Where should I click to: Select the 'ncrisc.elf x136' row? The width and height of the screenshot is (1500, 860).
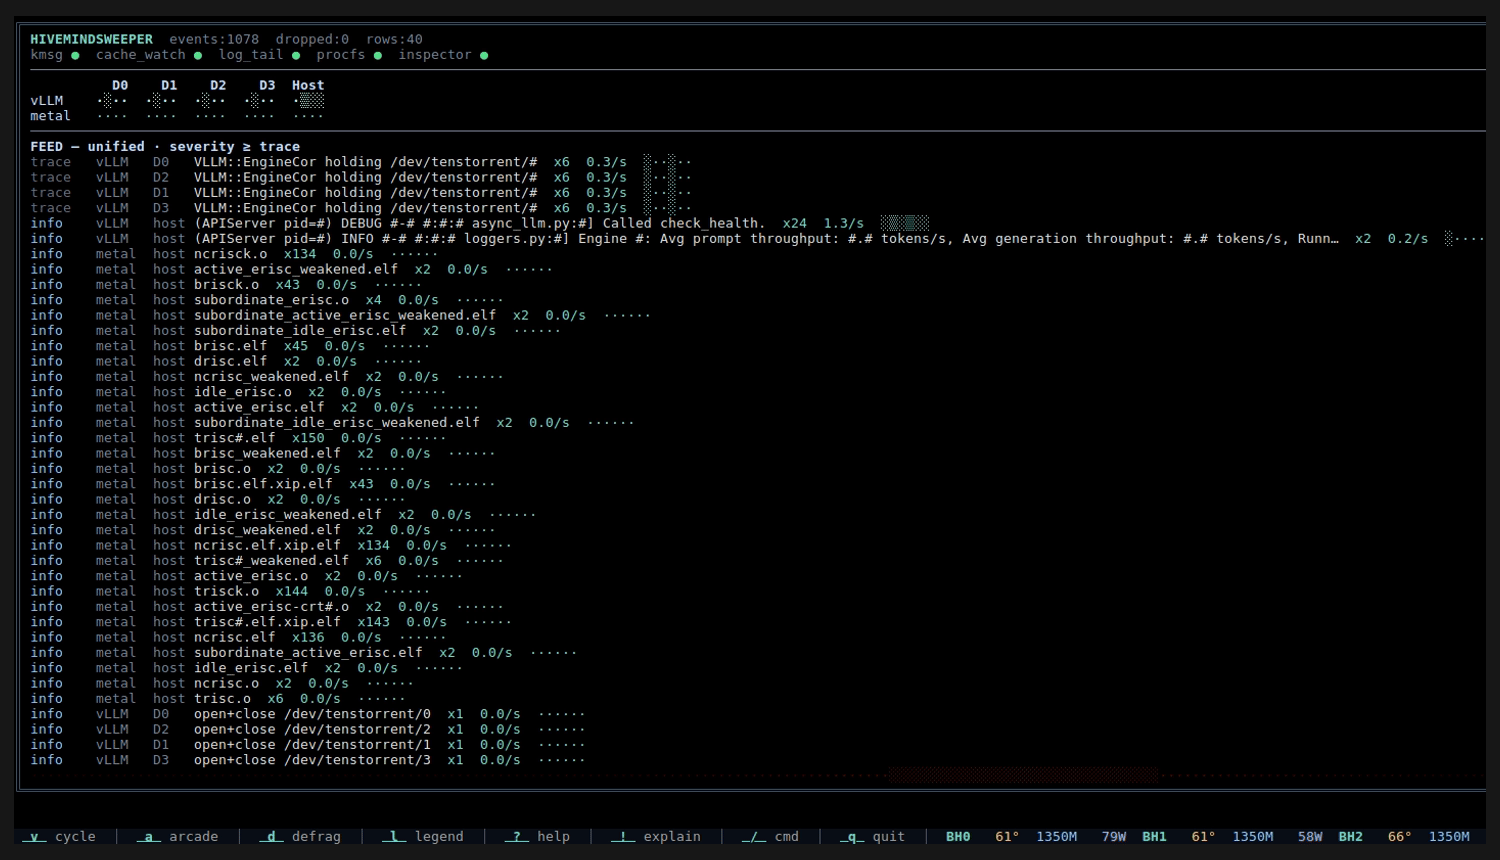[x=238, y=637]
